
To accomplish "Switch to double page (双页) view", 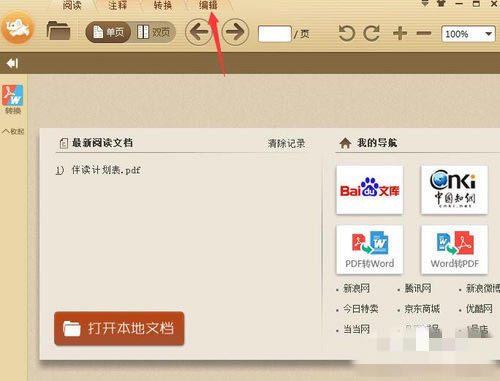I will point(154,32).
